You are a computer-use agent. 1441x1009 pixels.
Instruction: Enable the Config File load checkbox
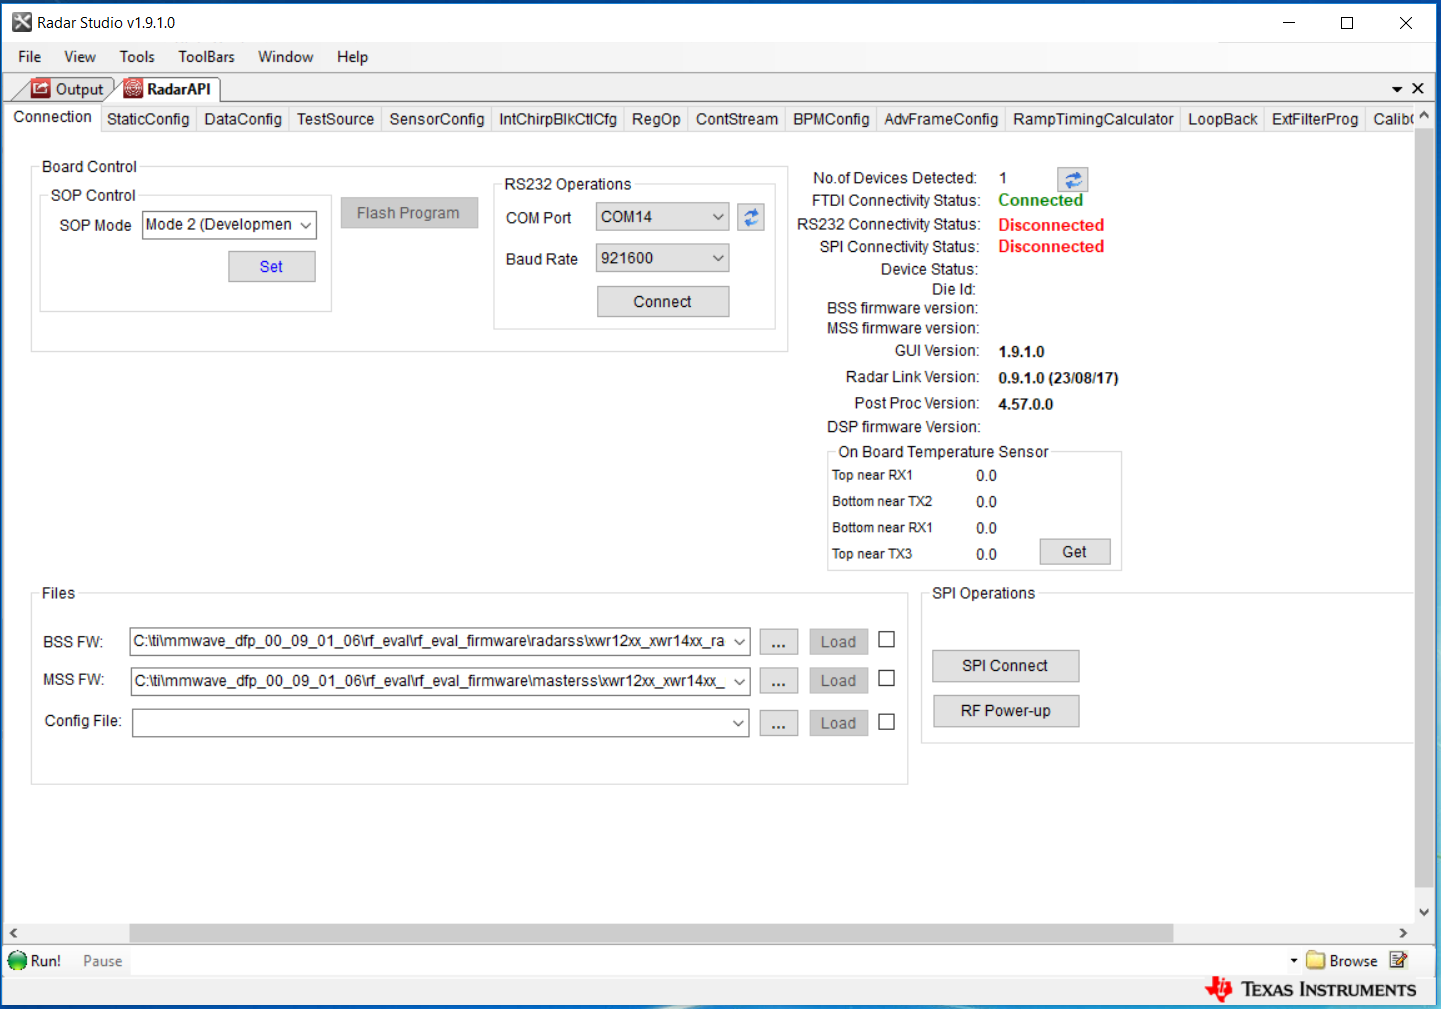pyautogui.click(x=886, y=722)
